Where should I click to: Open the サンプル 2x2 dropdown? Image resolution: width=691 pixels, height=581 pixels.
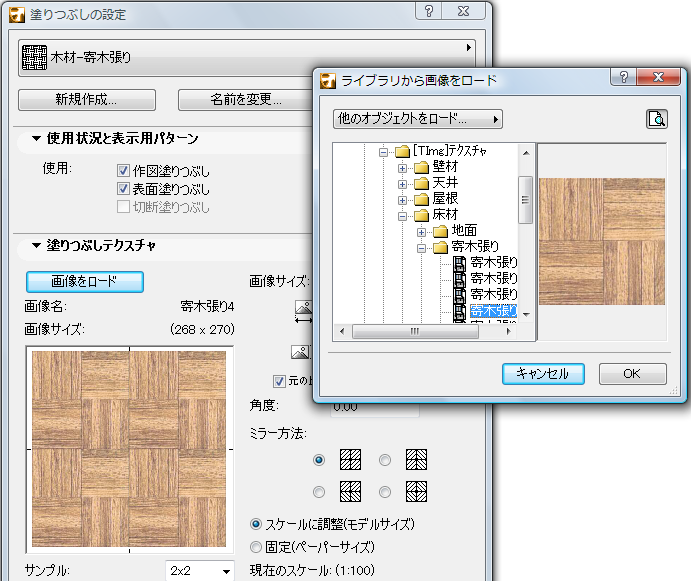pyautogui.click(x=200, y=571)
